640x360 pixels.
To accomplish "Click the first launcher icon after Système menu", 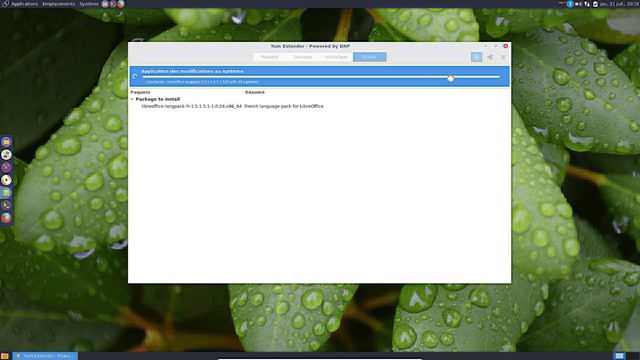I will [x=105, y=4].
